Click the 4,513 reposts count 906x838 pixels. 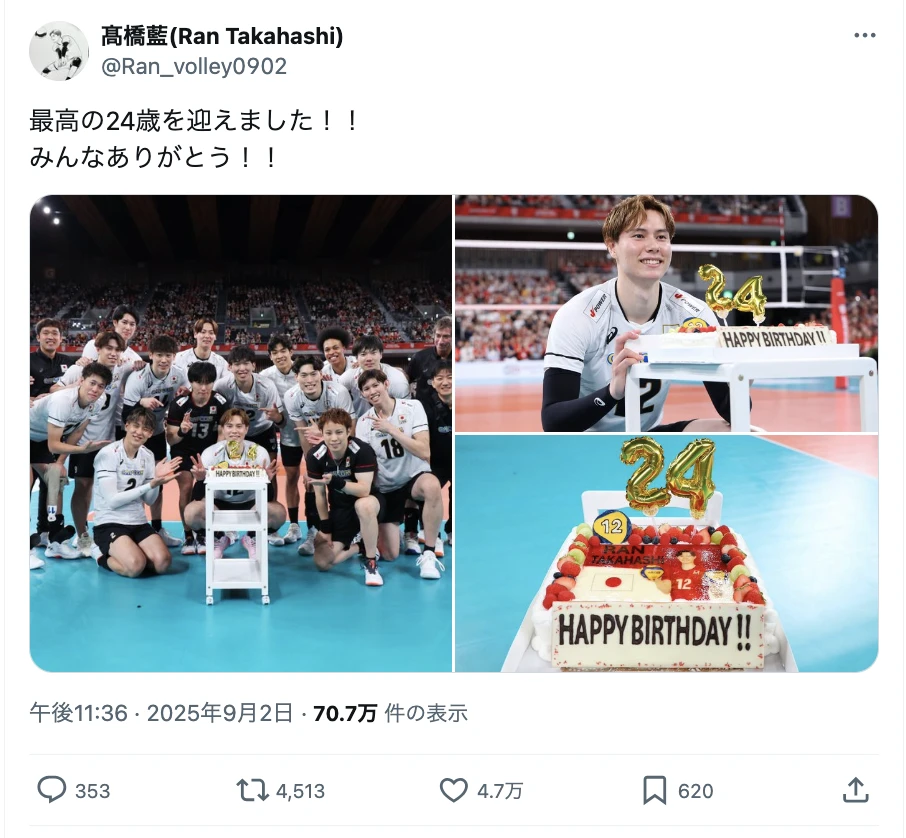click(300, 791)
